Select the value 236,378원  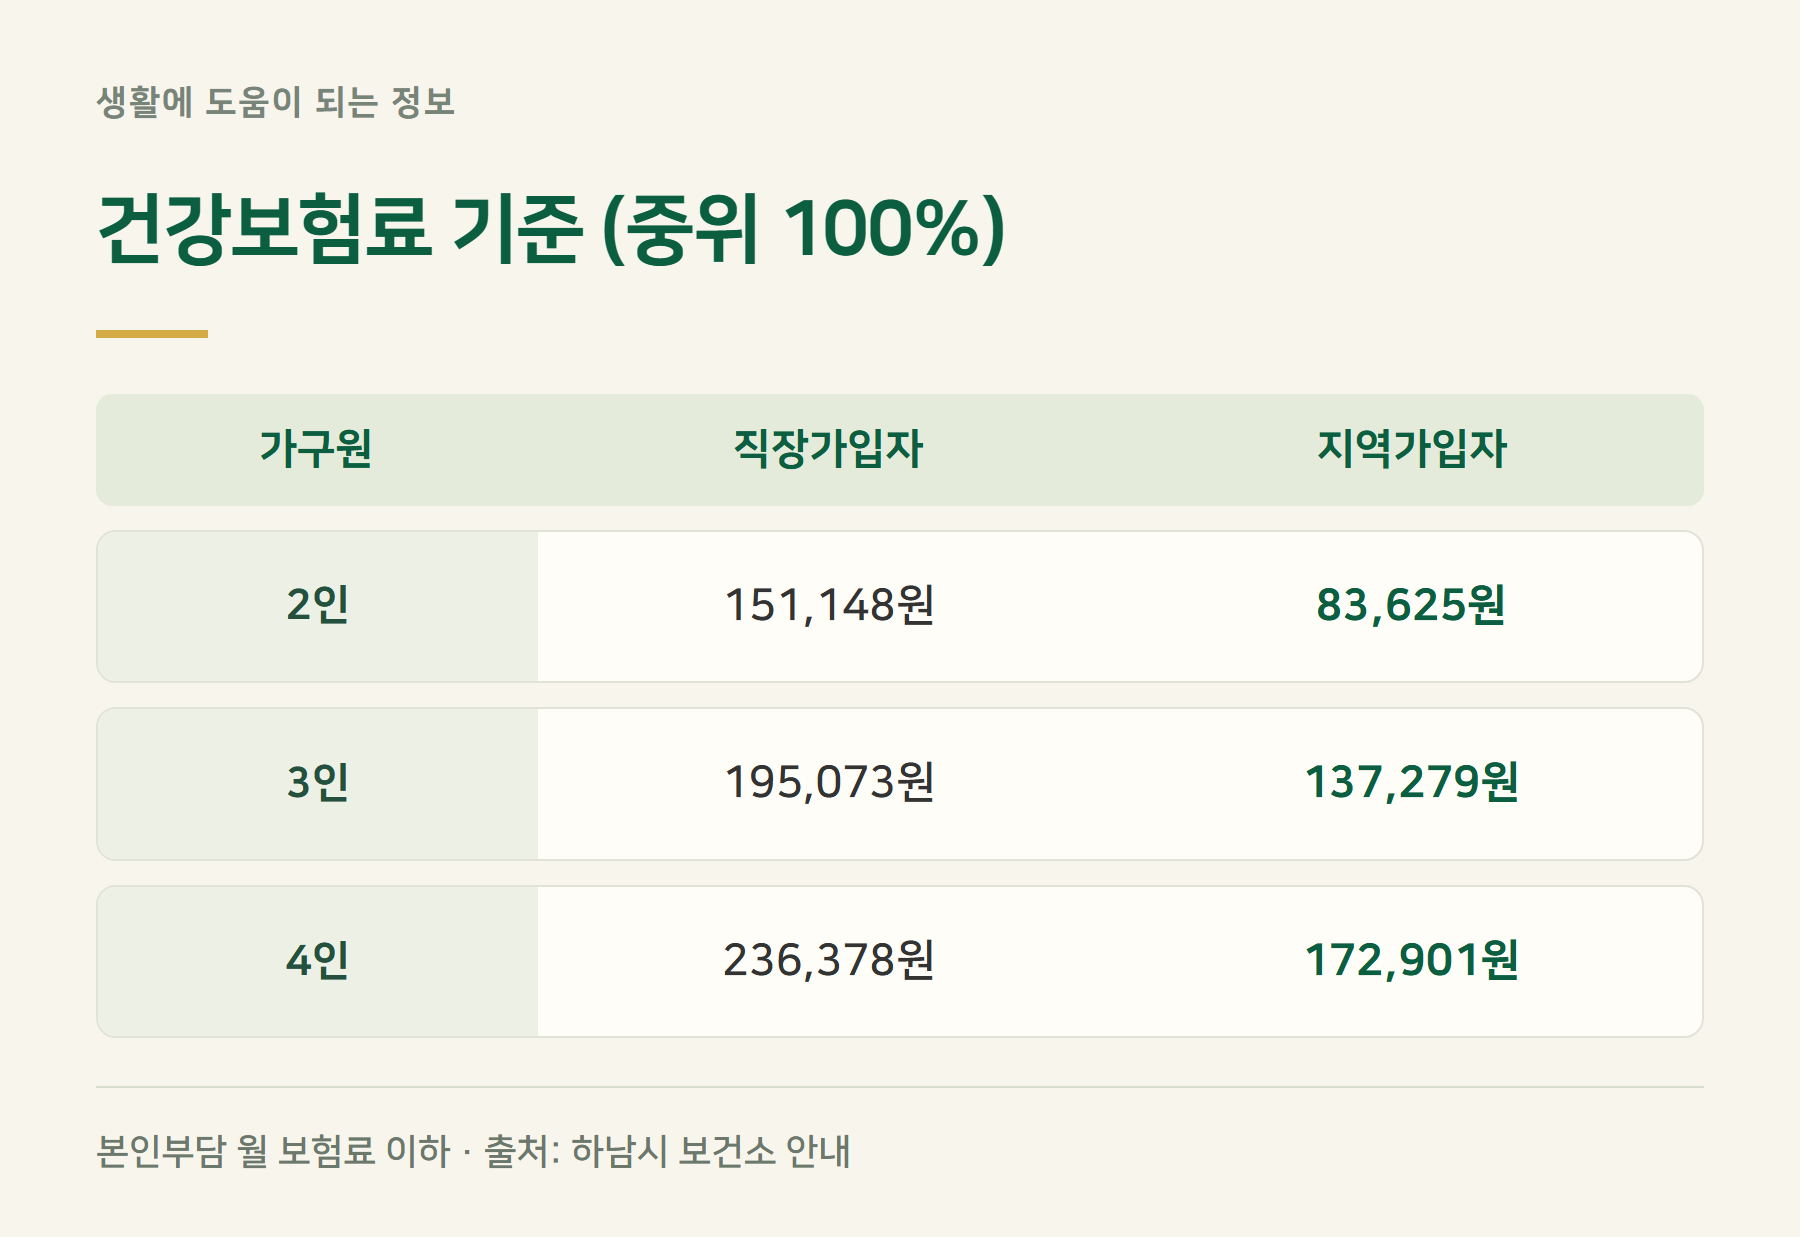(829, 961)
